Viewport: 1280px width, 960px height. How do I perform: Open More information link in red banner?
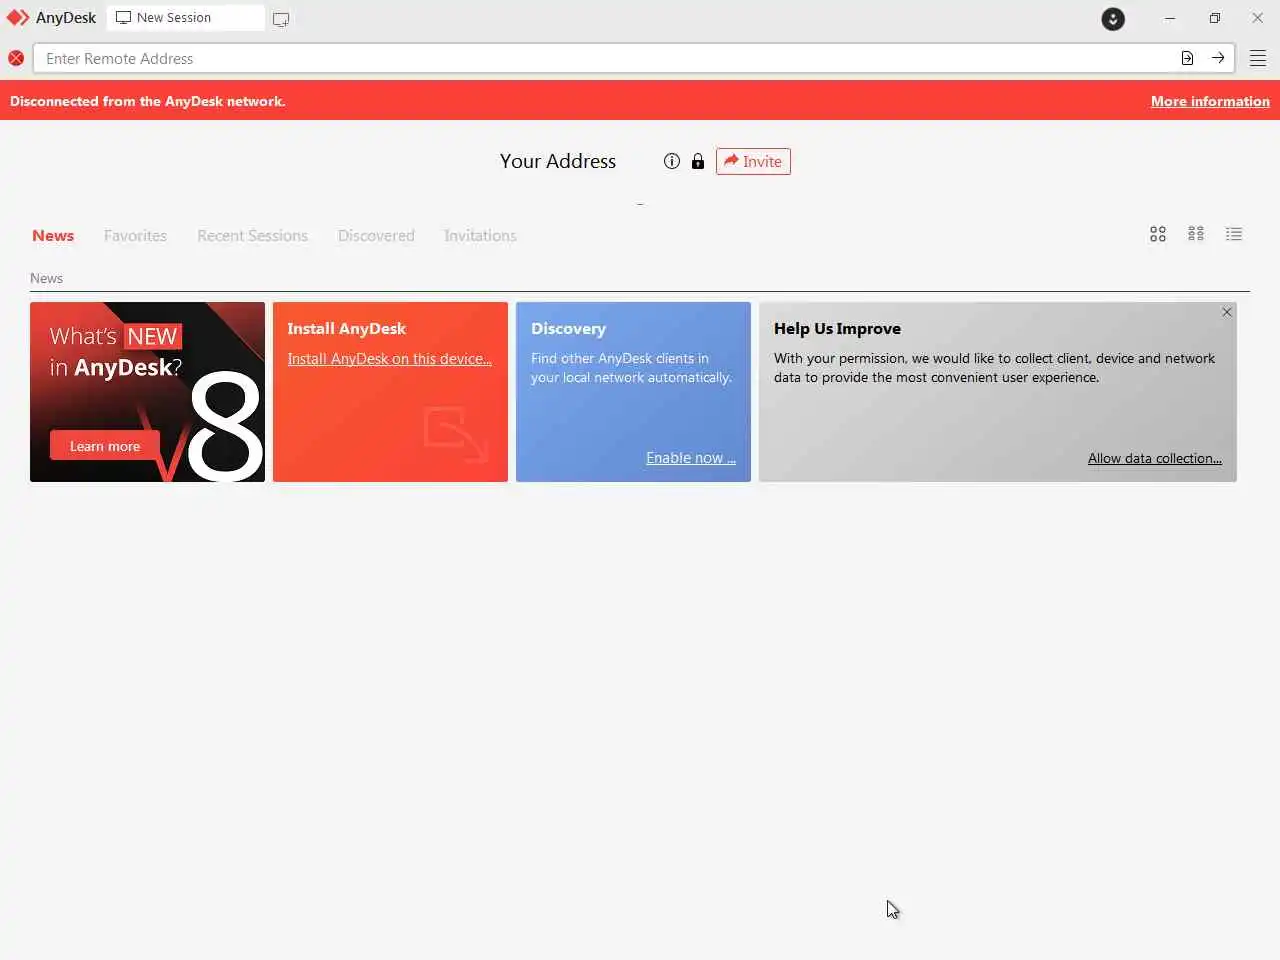click(1210, 101)
